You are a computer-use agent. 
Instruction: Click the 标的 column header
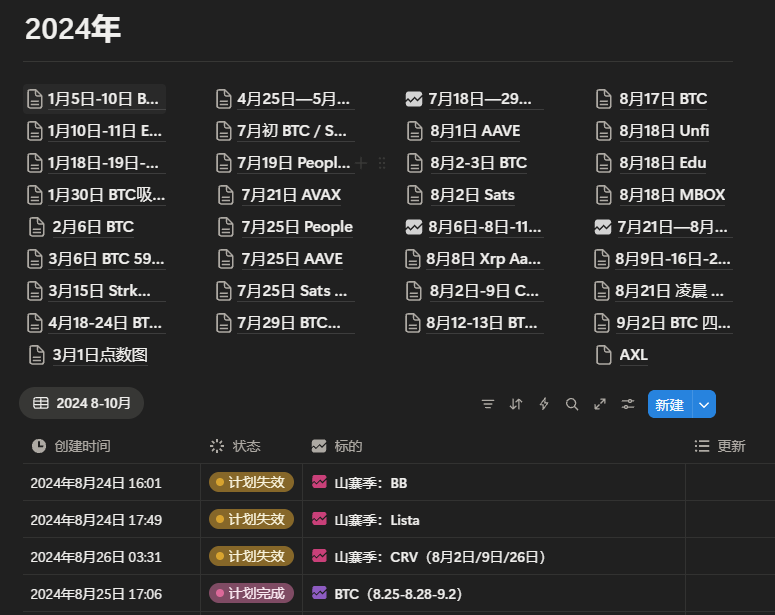337,446
